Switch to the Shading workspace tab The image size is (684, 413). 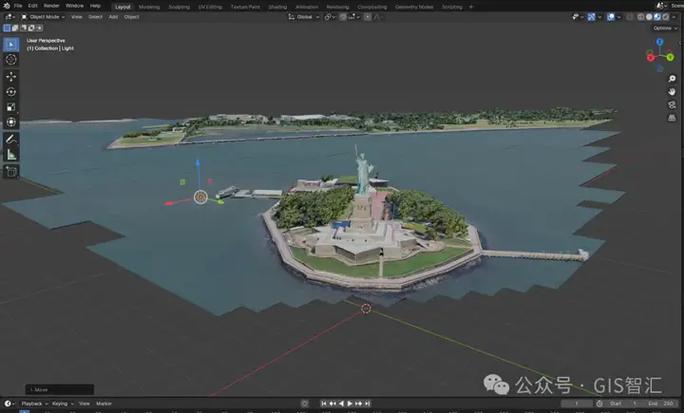coord(277,7)
